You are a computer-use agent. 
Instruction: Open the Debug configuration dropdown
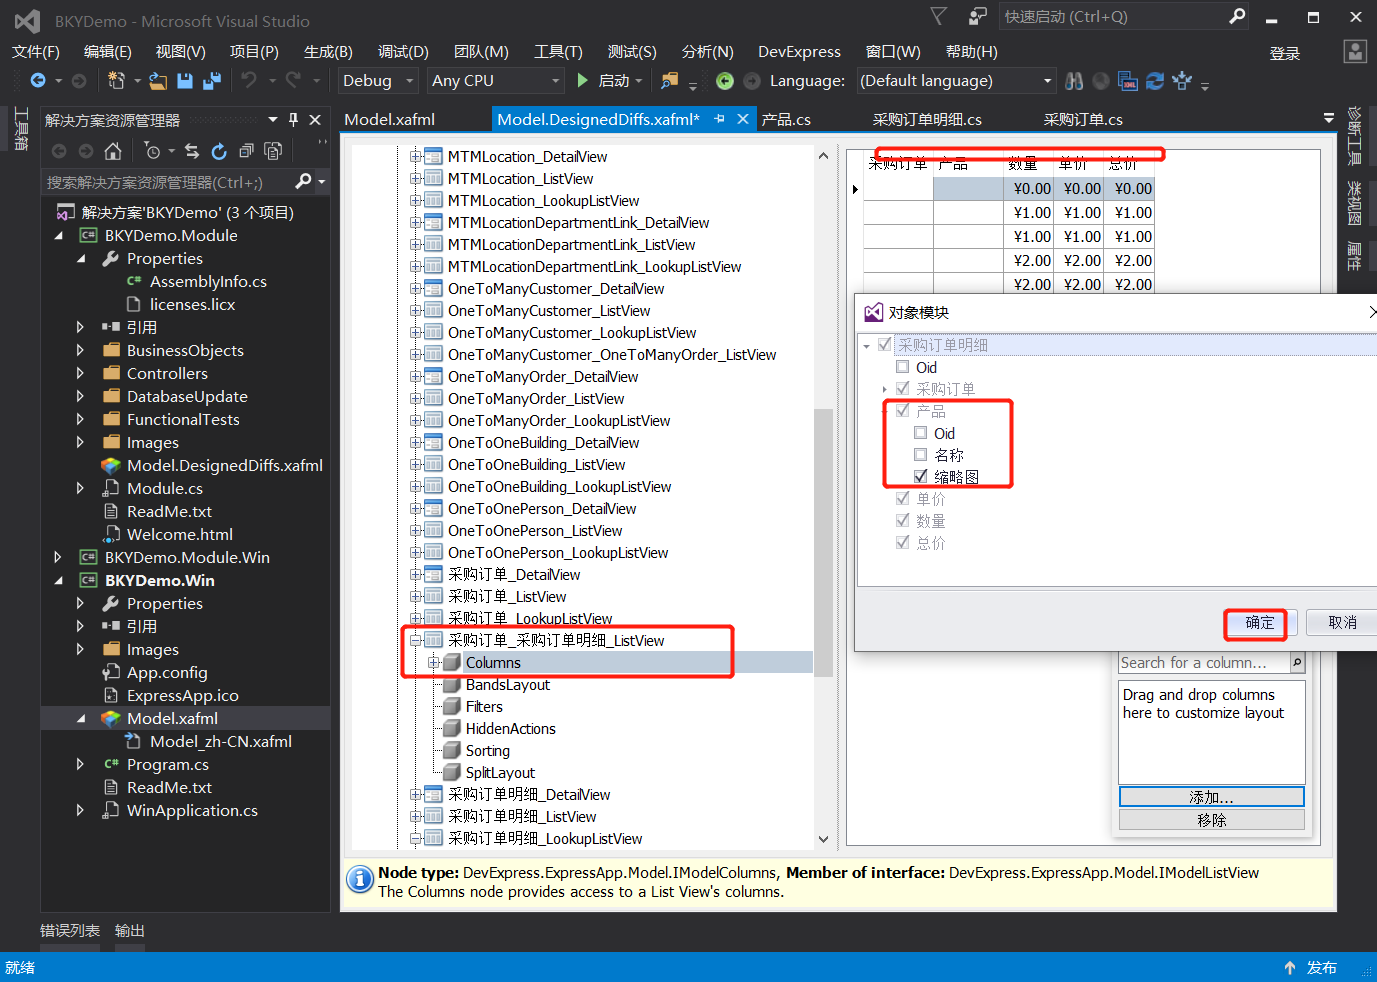[x=379, y=81]
